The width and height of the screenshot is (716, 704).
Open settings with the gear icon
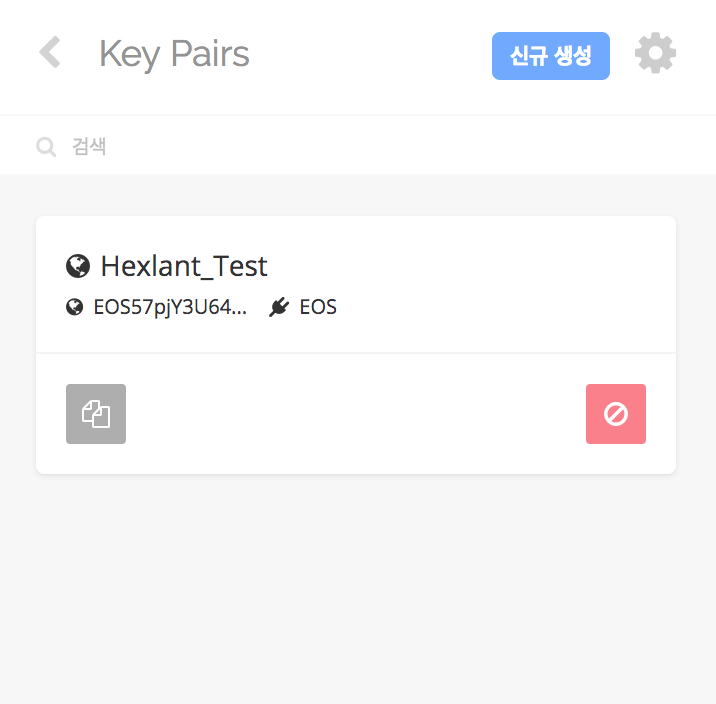[x=655, y=53]
